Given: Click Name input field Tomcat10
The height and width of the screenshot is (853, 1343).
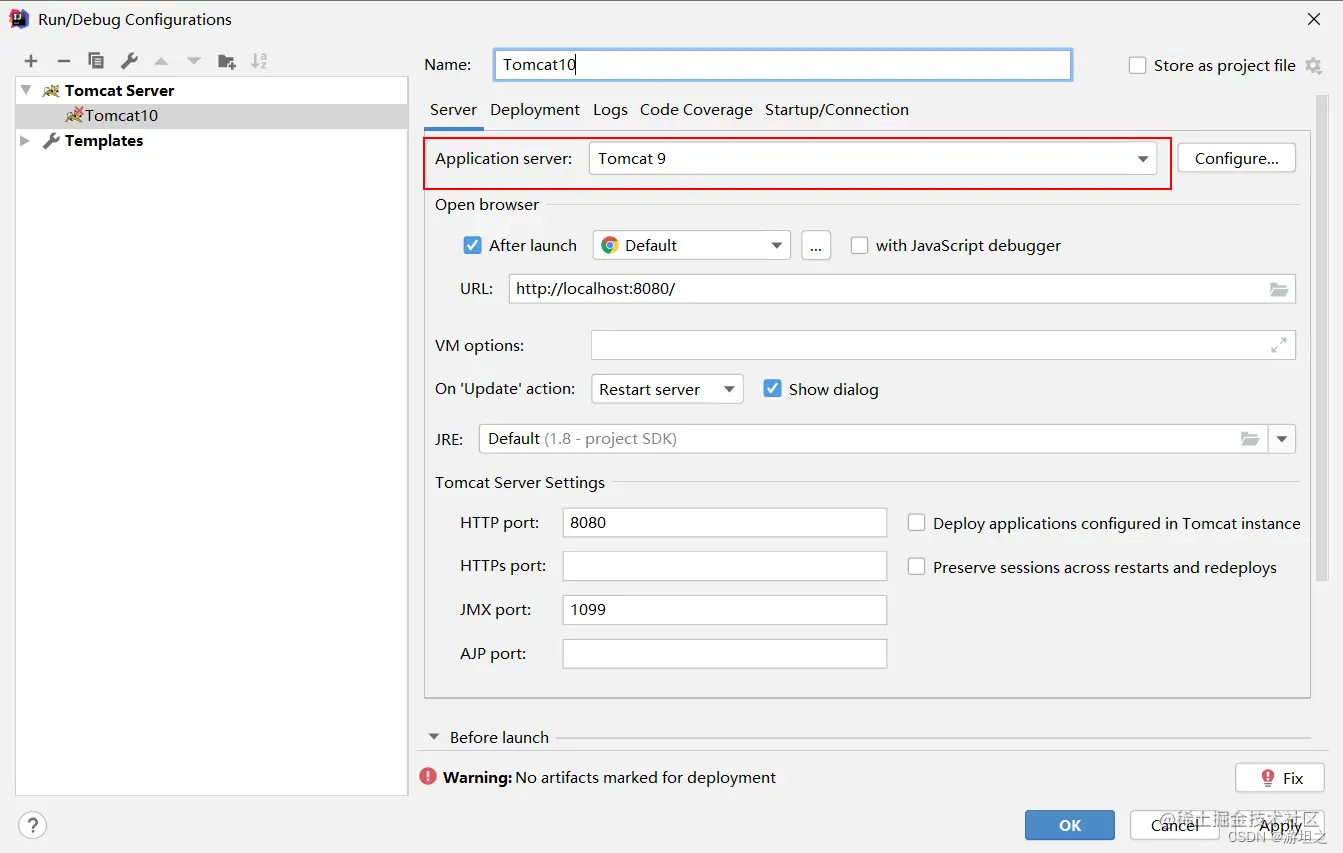Looking at the screenshot, I should click(783, 65).
